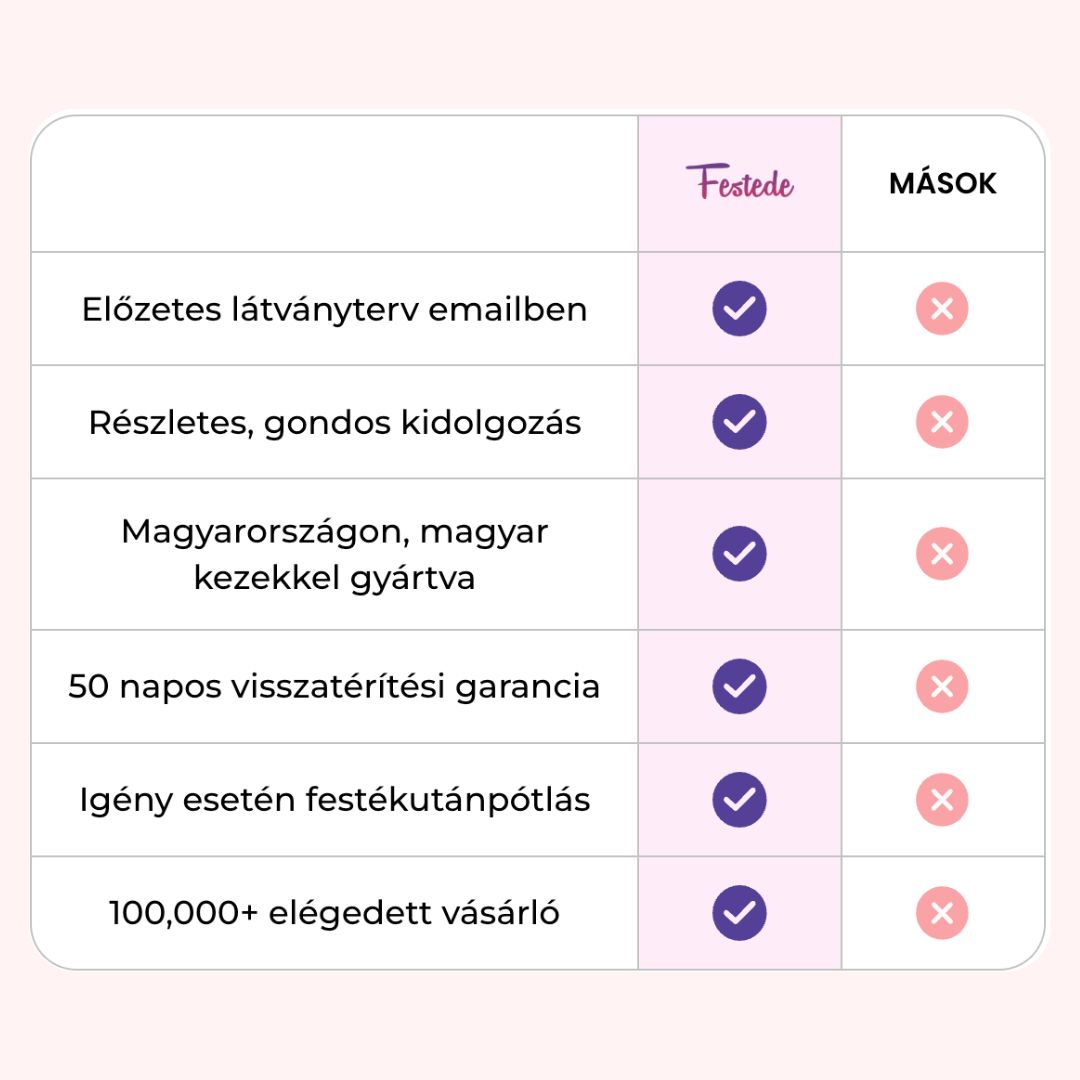Click pink X for Részletes, gondos kidolgozás
Image resolution: width=1080 pixels, height=1080 pixels.
coord(942,422)
